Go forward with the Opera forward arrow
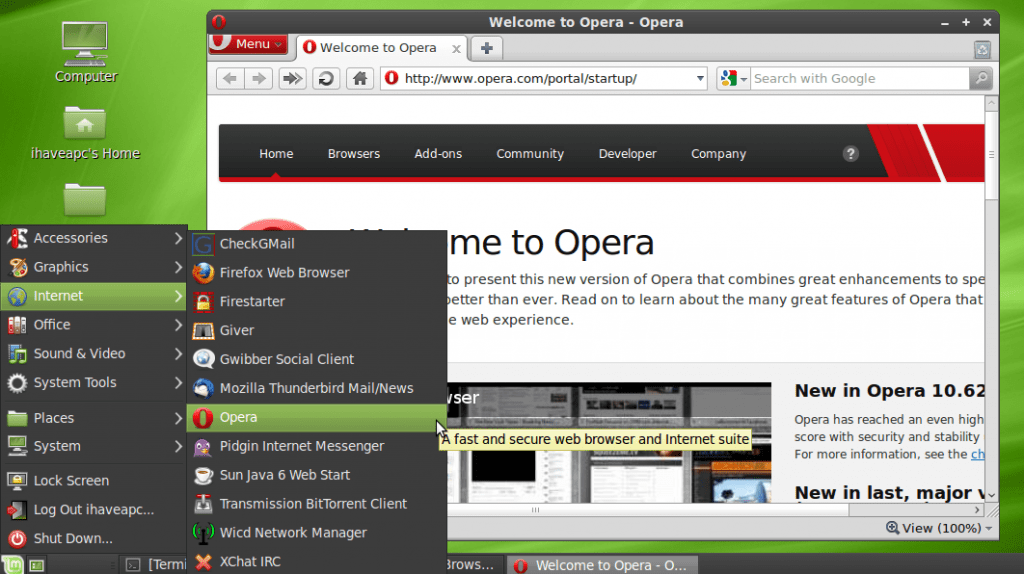 (259, 78)
